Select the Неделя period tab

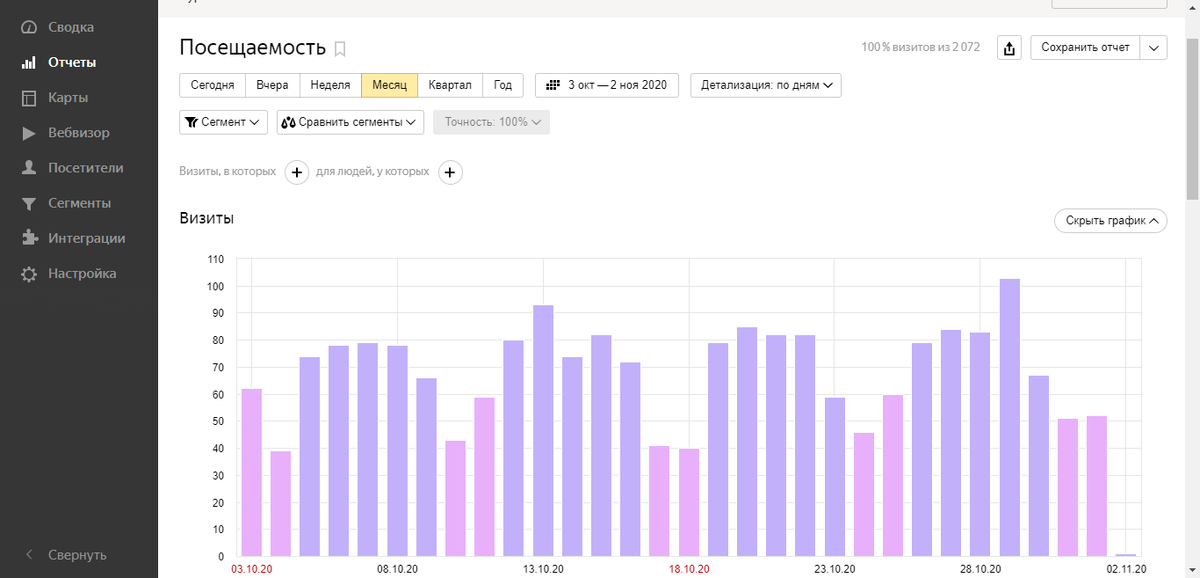[330, 85]
